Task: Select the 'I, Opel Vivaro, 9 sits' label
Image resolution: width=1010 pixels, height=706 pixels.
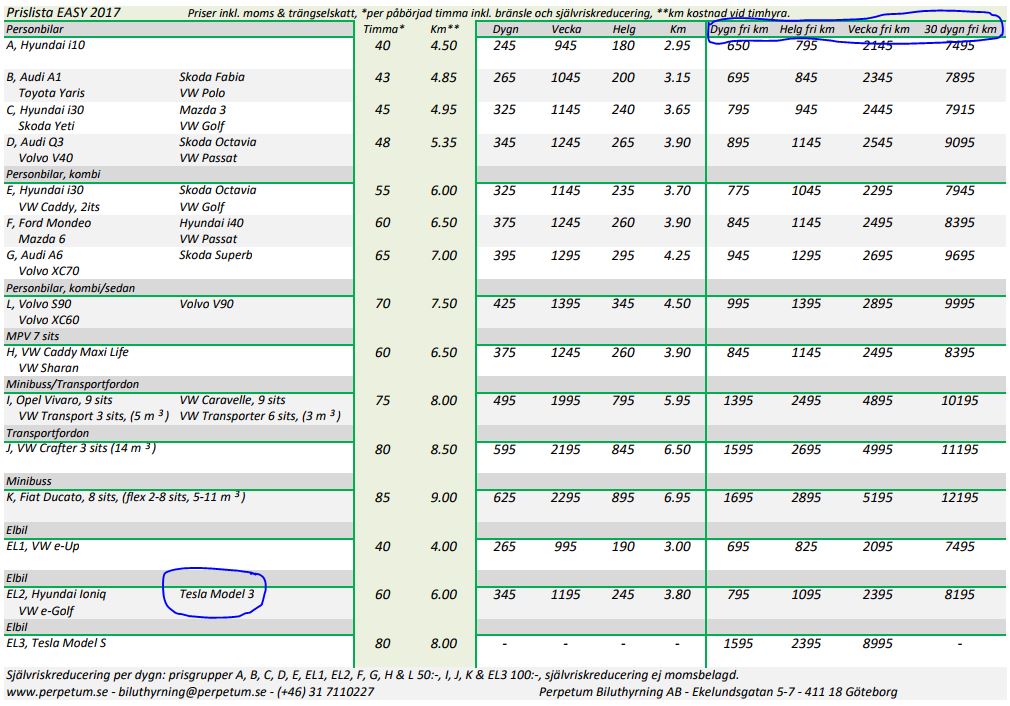Action: click(59, 400)
